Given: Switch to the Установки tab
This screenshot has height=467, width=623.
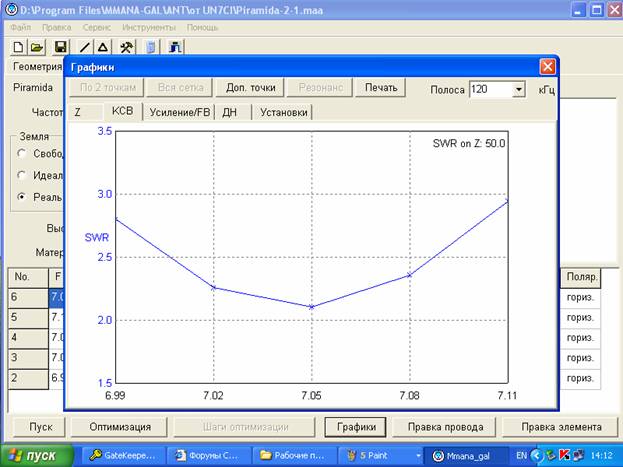Looking at the screenshot, I should pyautogui.click(x=284, y=112).
